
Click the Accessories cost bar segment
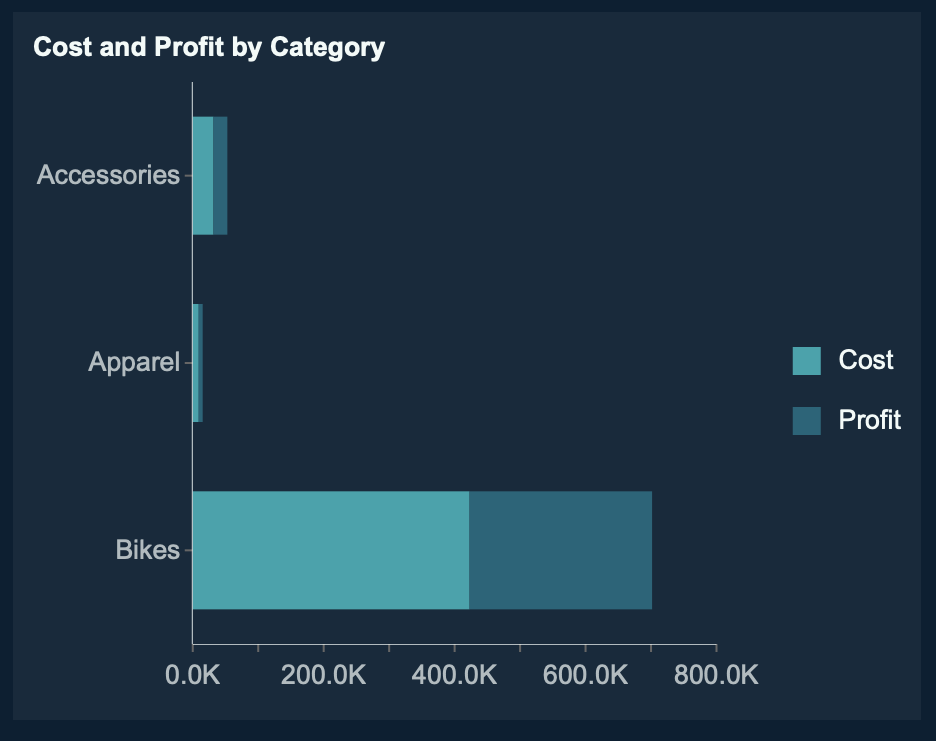pyautogui.click(x=203, y=176)
